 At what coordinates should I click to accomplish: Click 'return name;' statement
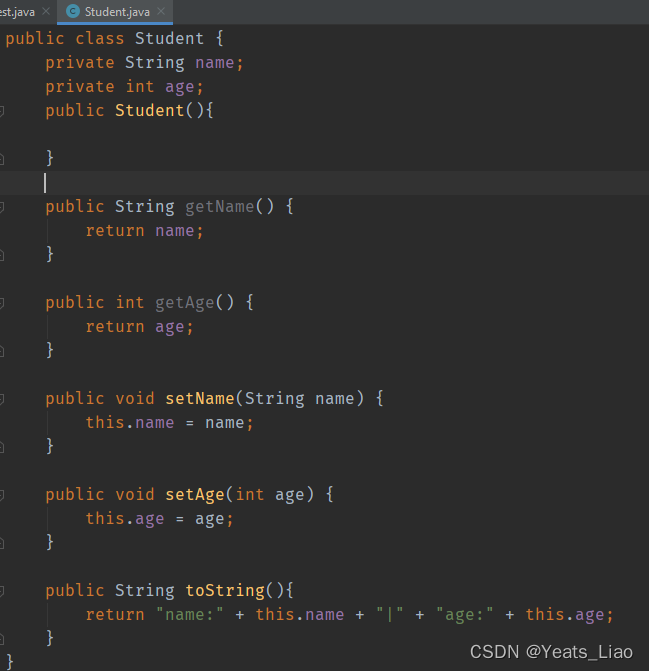coord(145,231)
